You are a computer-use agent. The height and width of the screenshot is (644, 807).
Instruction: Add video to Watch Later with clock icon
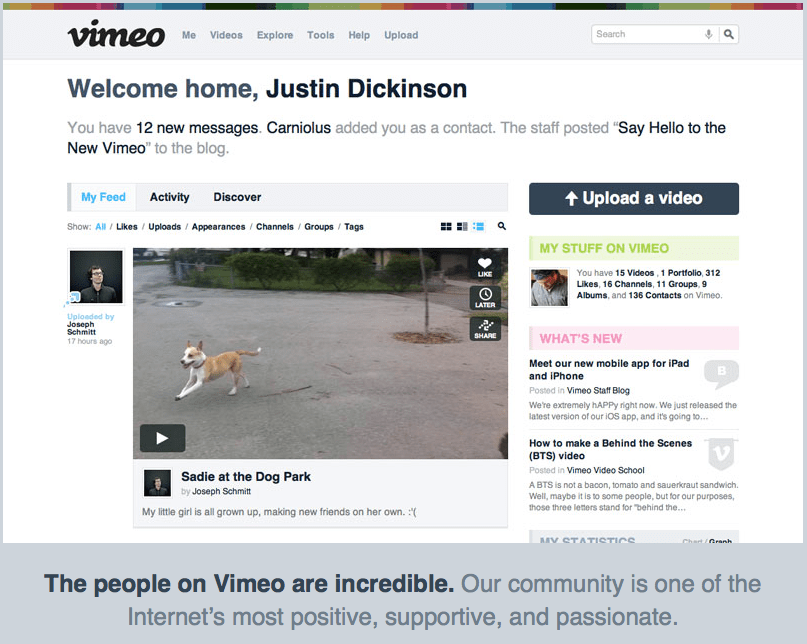(x=485, y=297)
